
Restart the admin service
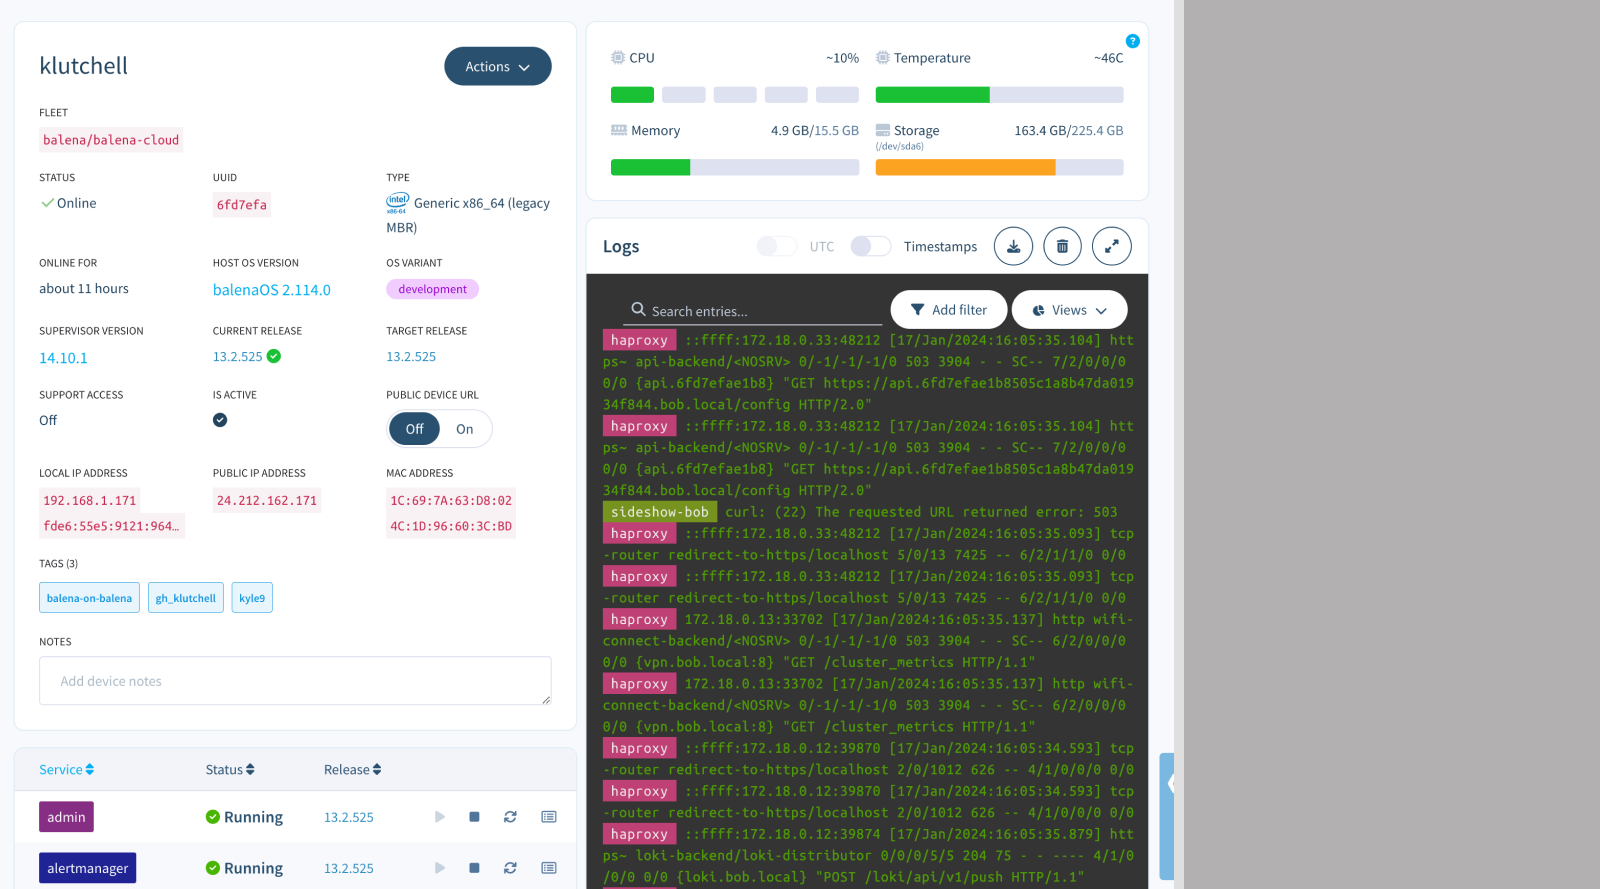(x=510, y=817)
